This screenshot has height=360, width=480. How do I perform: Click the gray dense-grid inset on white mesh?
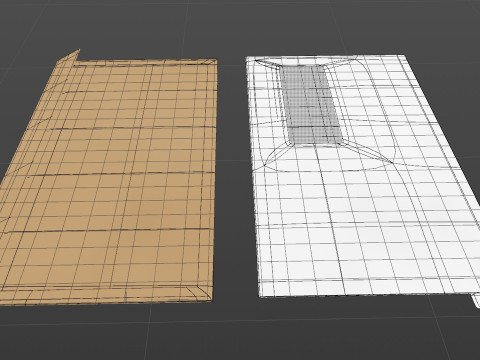[x=311, y=104]
